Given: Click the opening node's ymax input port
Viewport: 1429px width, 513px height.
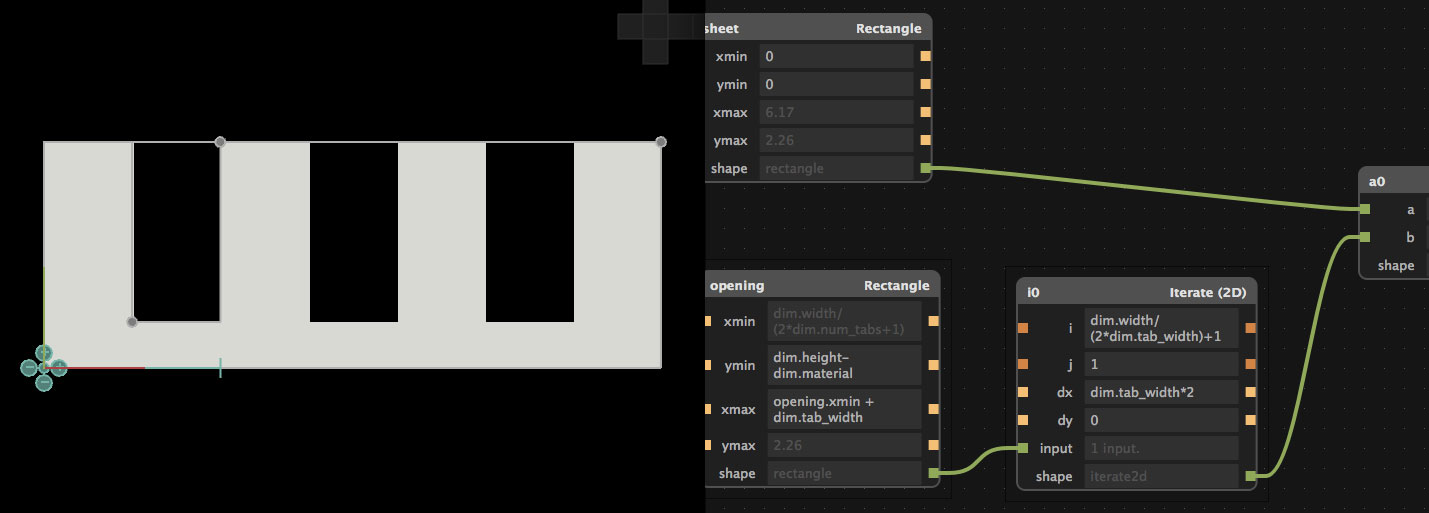Looking at the screenshot, I should (708, 445).
